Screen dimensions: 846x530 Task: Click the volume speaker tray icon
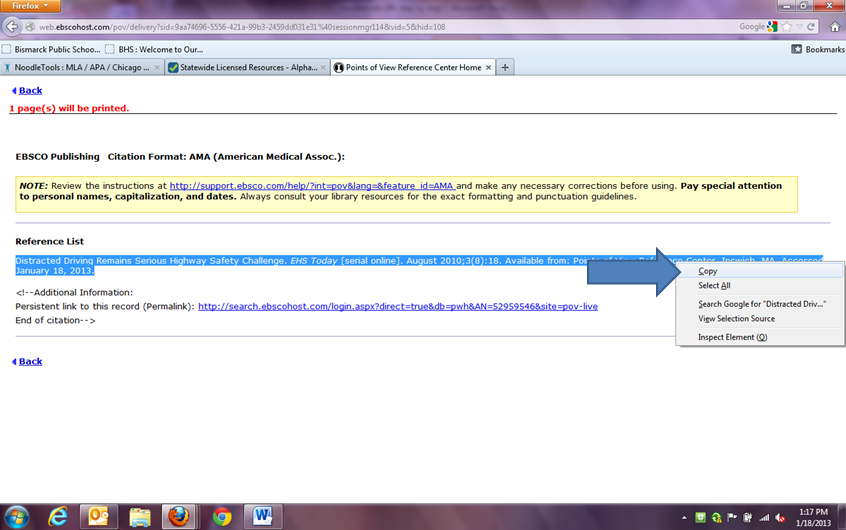click(x=780, y=518)
